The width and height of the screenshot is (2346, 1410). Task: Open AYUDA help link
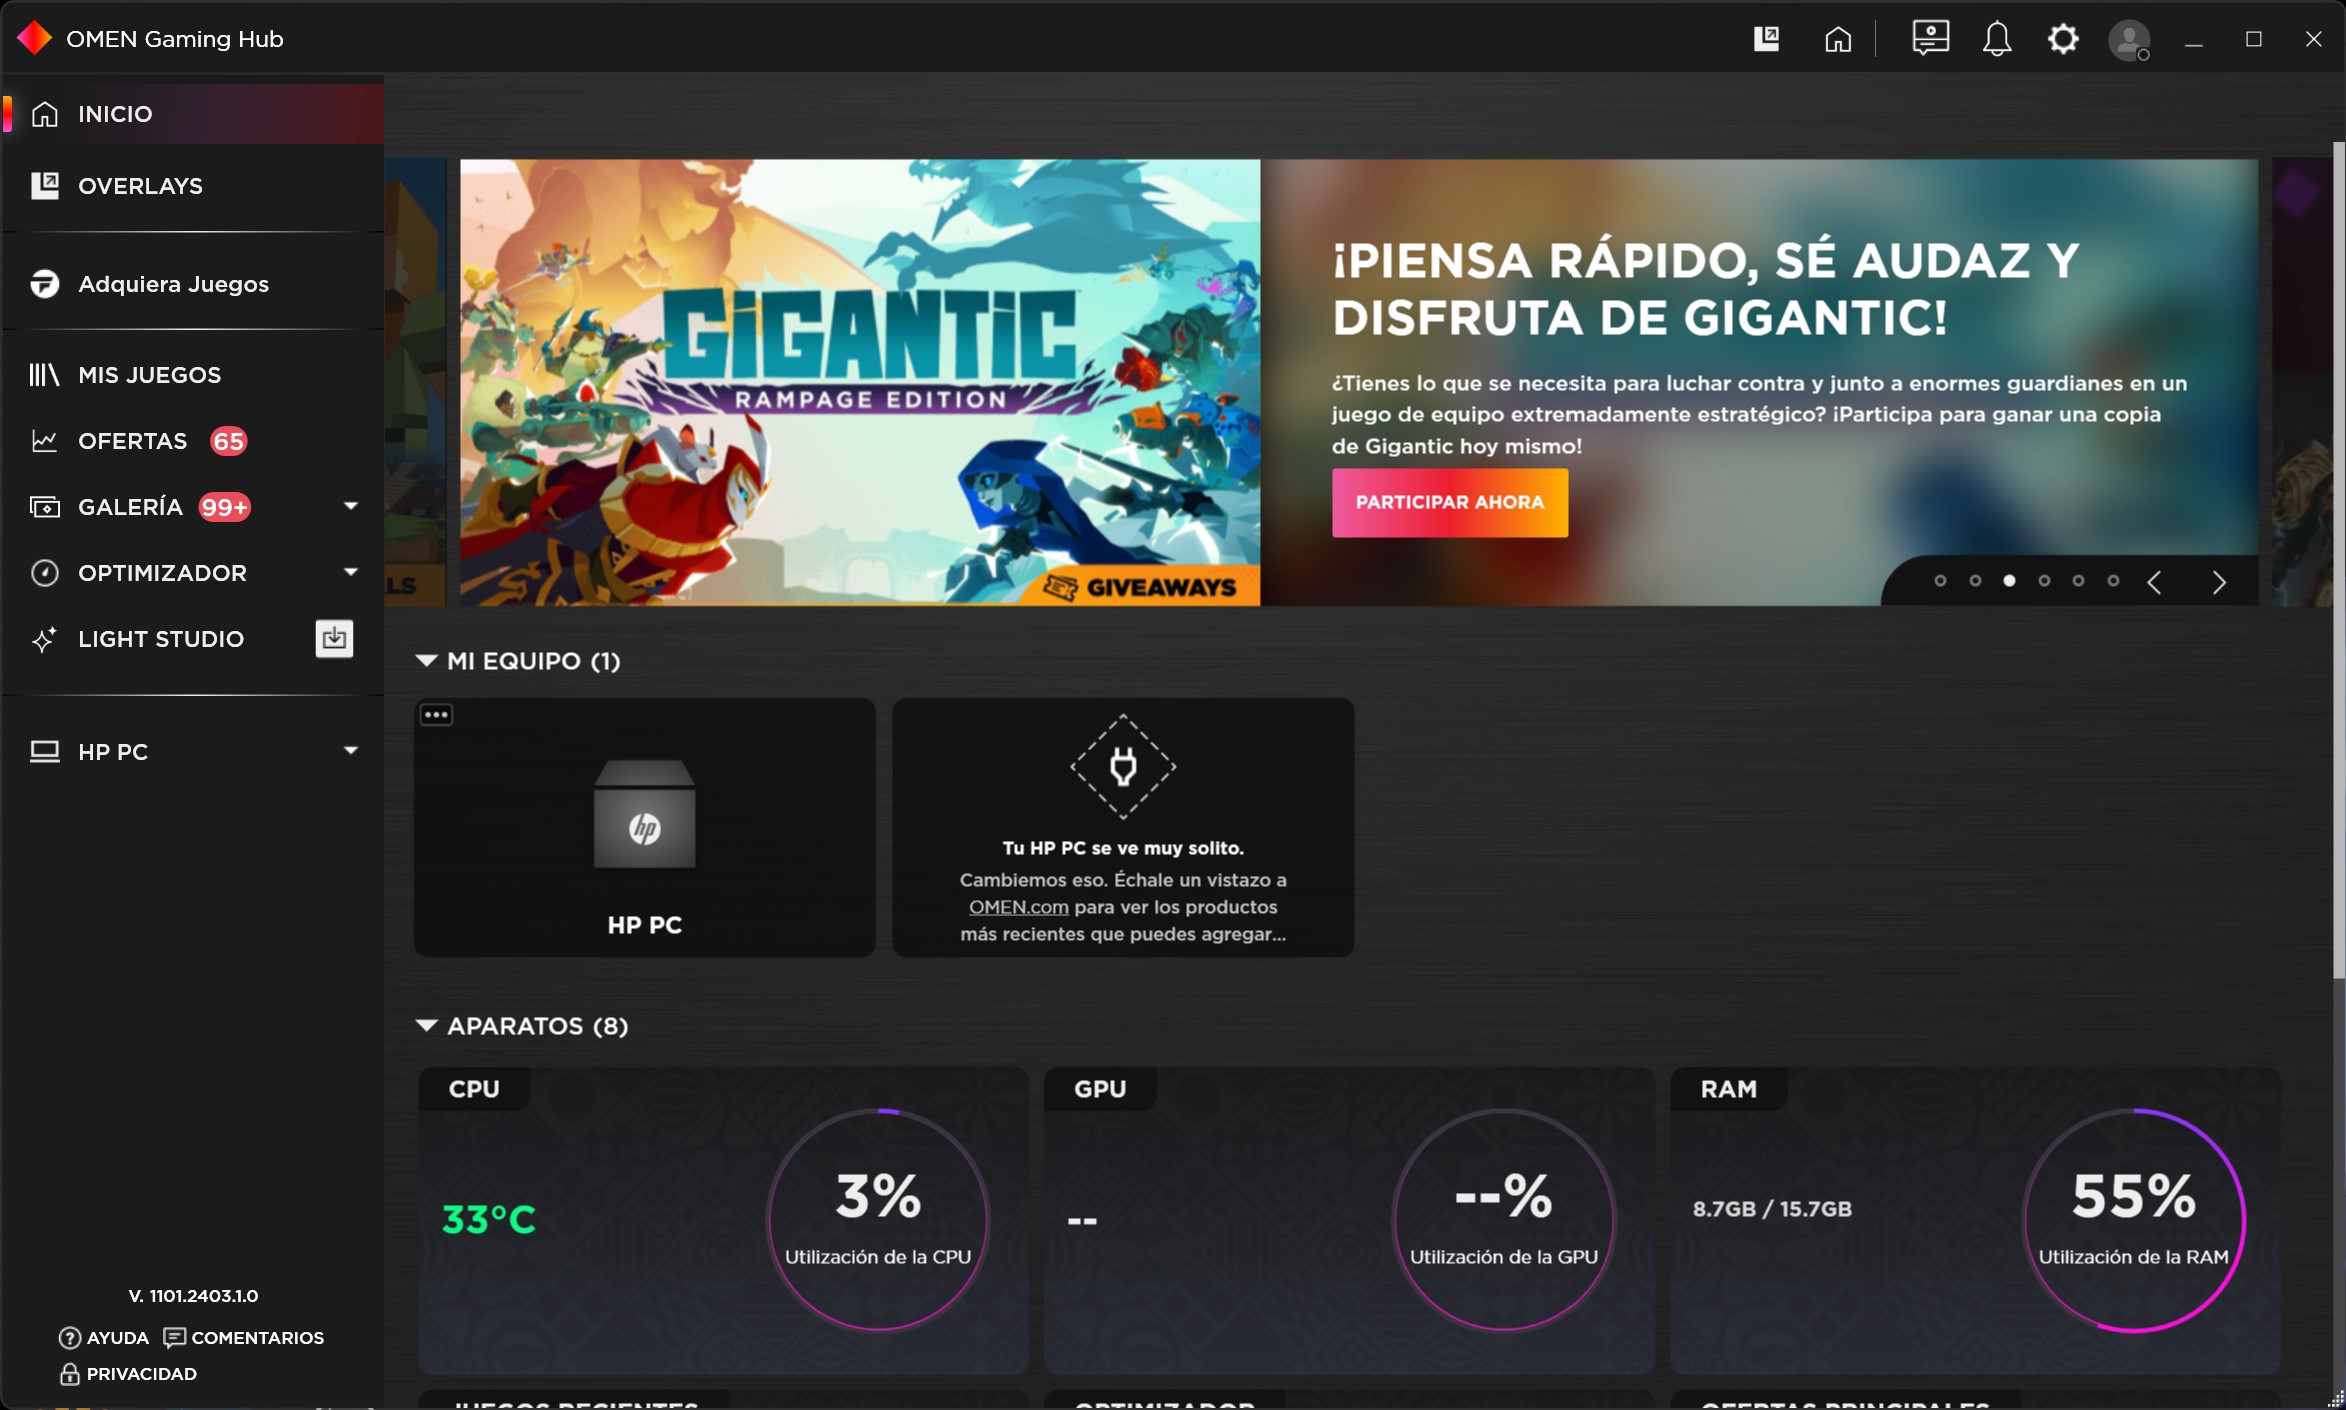104,1337
